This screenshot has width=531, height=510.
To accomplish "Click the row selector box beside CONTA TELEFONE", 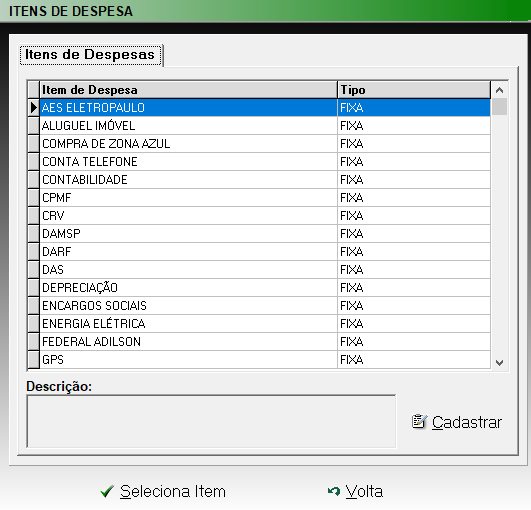I will [x=34, y=162].
